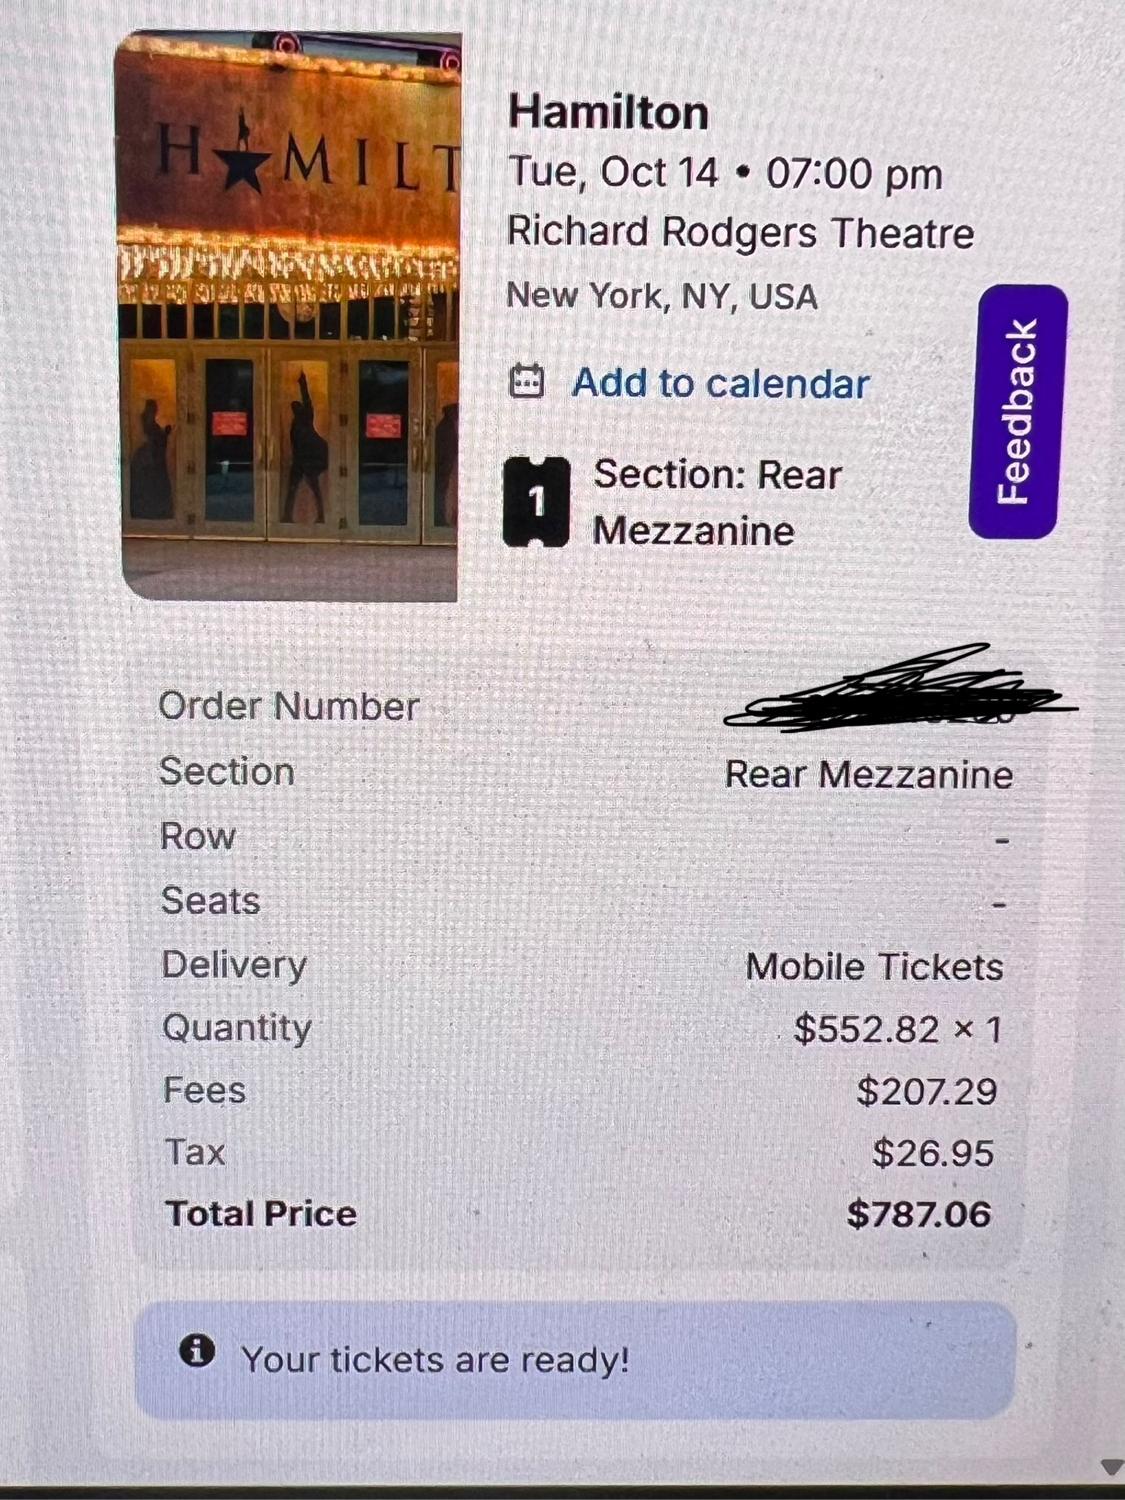Click the New York, NY, USA location text
Viewport: 1125px width, 1500px height.
662,296
